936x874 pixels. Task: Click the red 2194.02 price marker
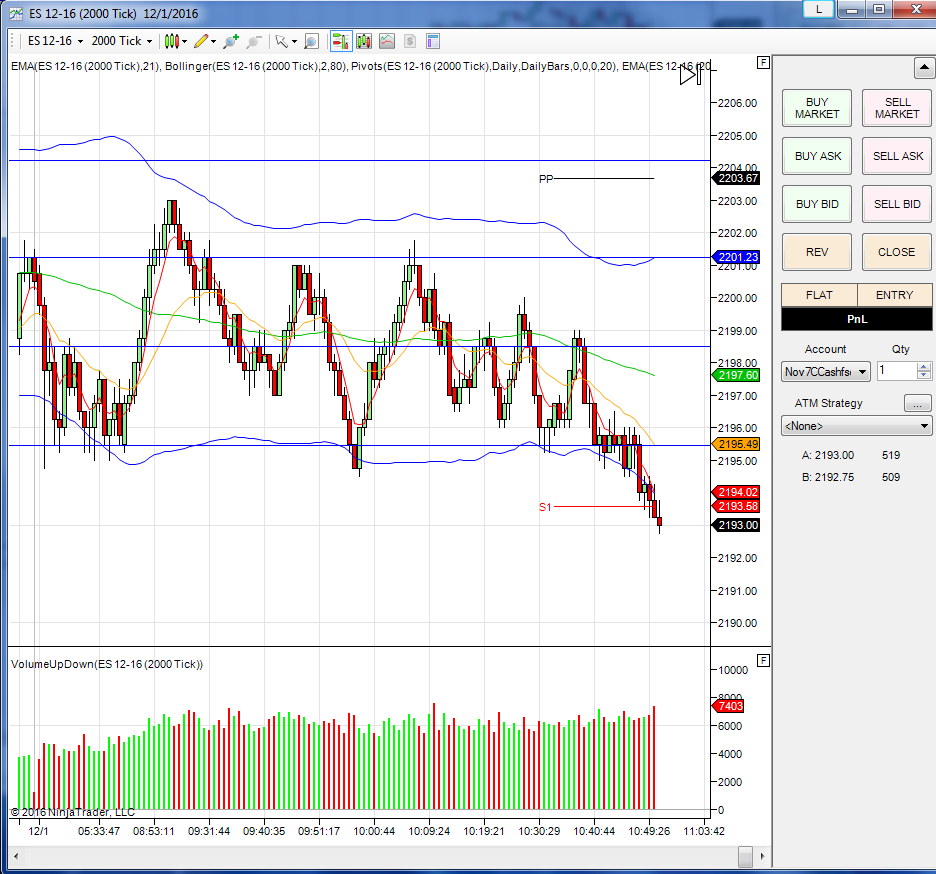coord(737,492)
